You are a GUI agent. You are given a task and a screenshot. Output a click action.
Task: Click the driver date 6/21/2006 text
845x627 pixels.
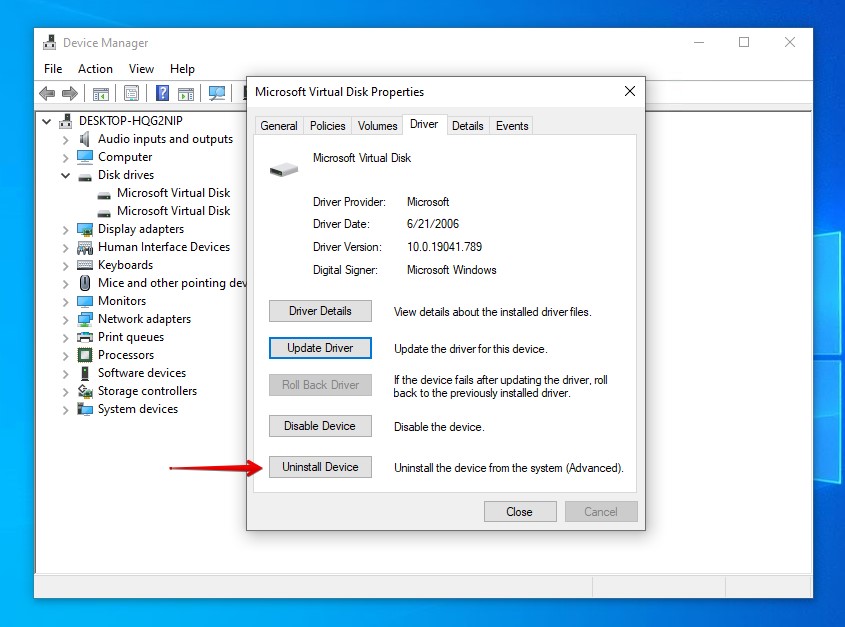click(433, 224)
